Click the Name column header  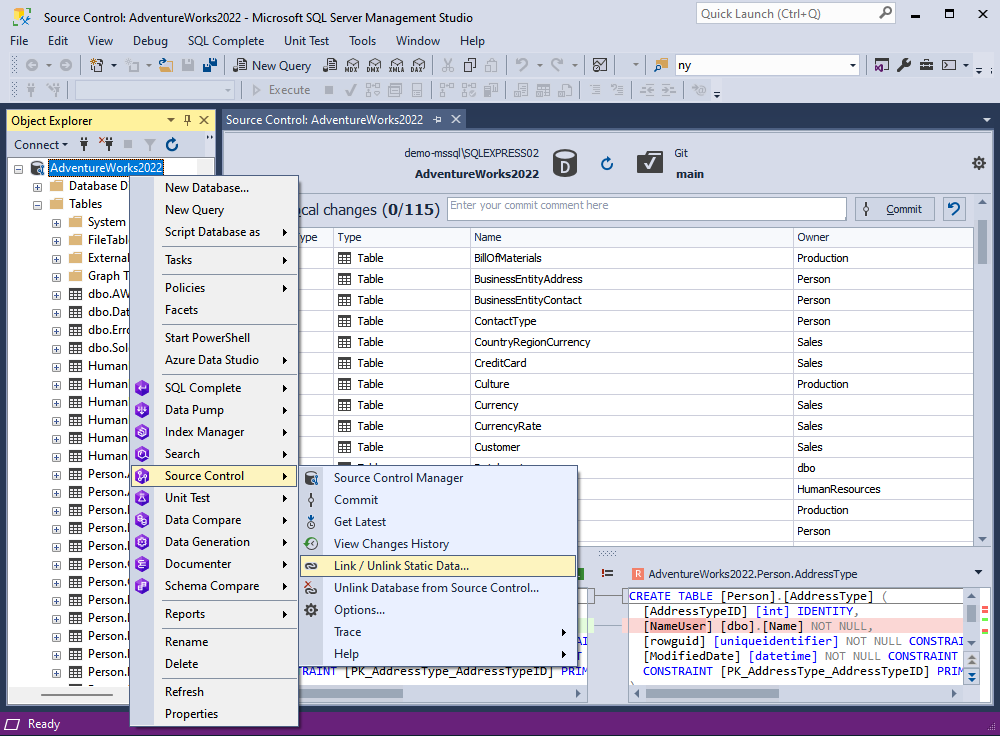tap(631, 237)
